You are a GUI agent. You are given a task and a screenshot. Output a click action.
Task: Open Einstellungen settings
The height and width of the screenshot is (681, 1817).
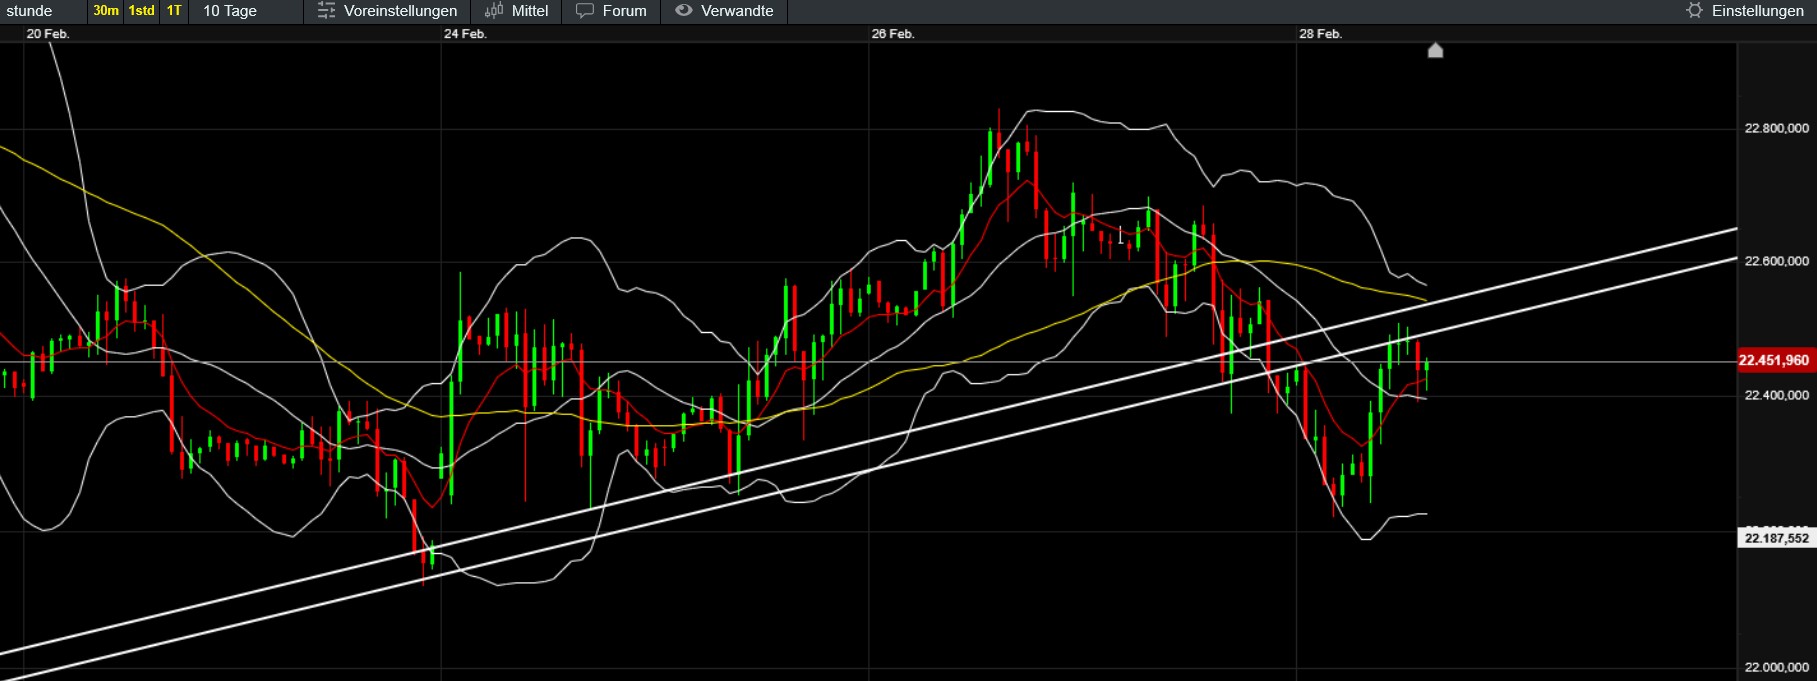tap(1745, 11)
